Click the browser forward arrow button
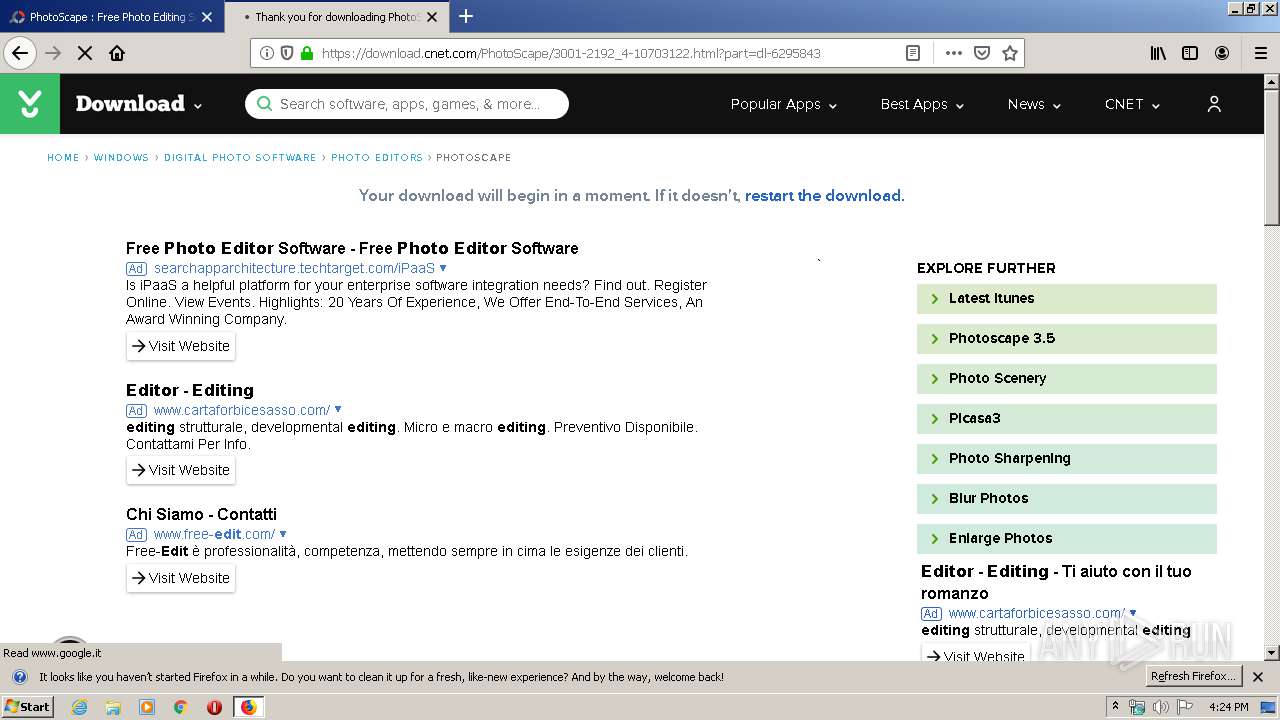The height and width of the screenshot is (720, 1280). click(53, 53)
